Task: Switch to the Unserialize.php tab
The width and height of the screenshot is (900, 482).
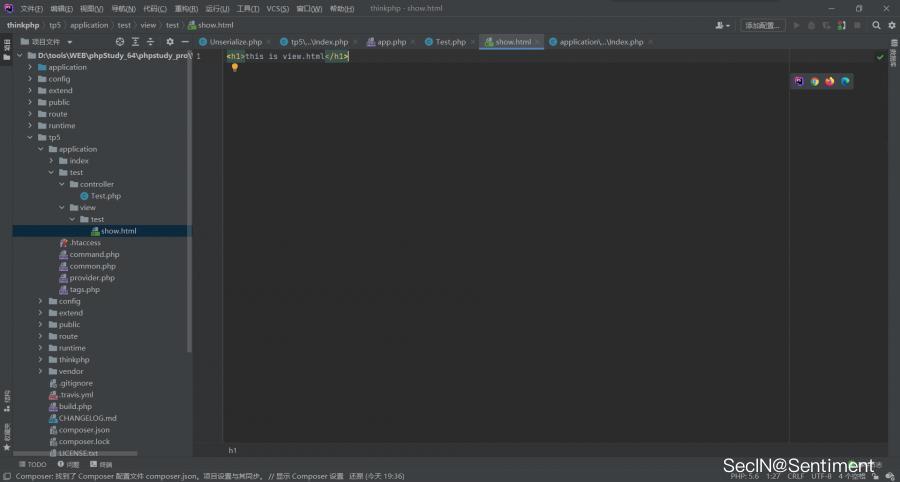Action: [235, 42]
